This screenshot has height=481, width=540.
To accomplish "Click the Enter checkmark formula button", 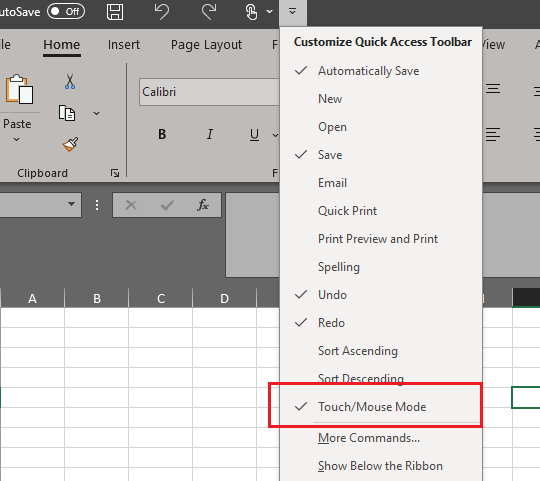I will point(167,205).
